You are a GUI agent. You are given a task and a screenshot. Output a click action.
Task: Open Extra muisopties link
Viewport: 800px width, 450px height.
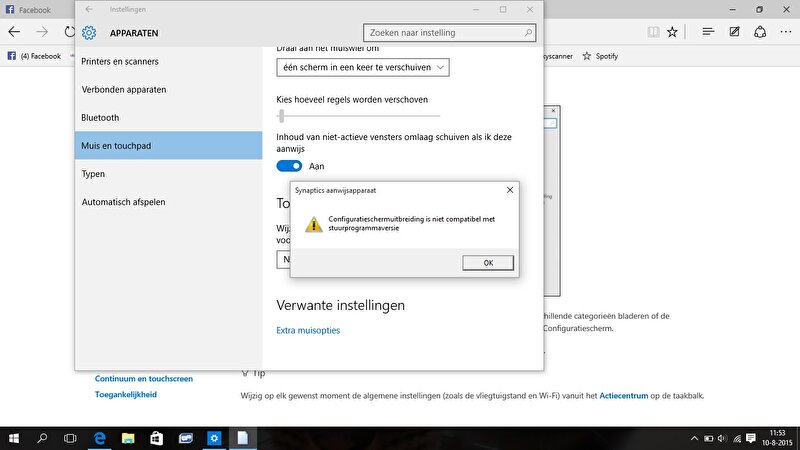(x=308, y=330)
